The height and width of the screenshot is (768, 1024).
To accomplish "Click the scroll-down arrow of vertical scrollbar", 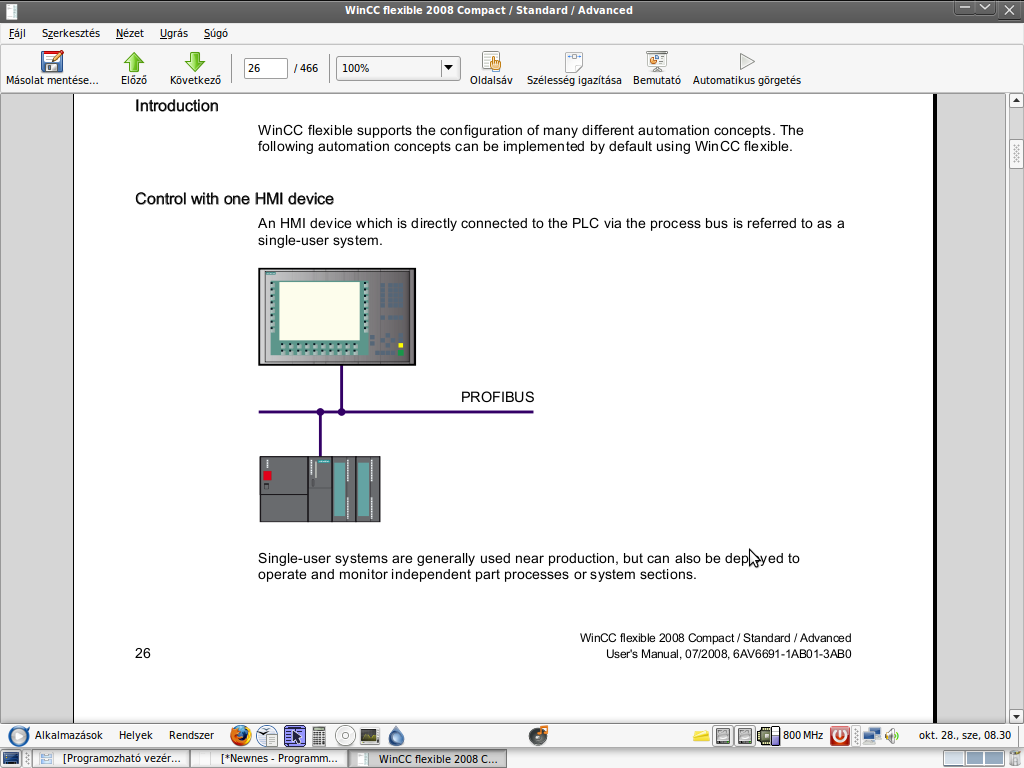I will (x=1016, y=716).
